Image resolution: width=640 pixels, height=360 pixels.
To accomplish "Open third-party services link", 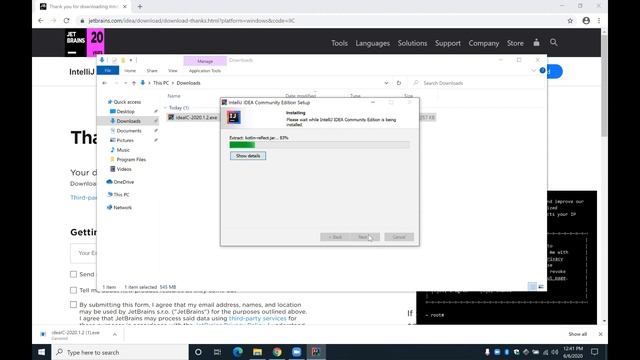I will [258, 318].
